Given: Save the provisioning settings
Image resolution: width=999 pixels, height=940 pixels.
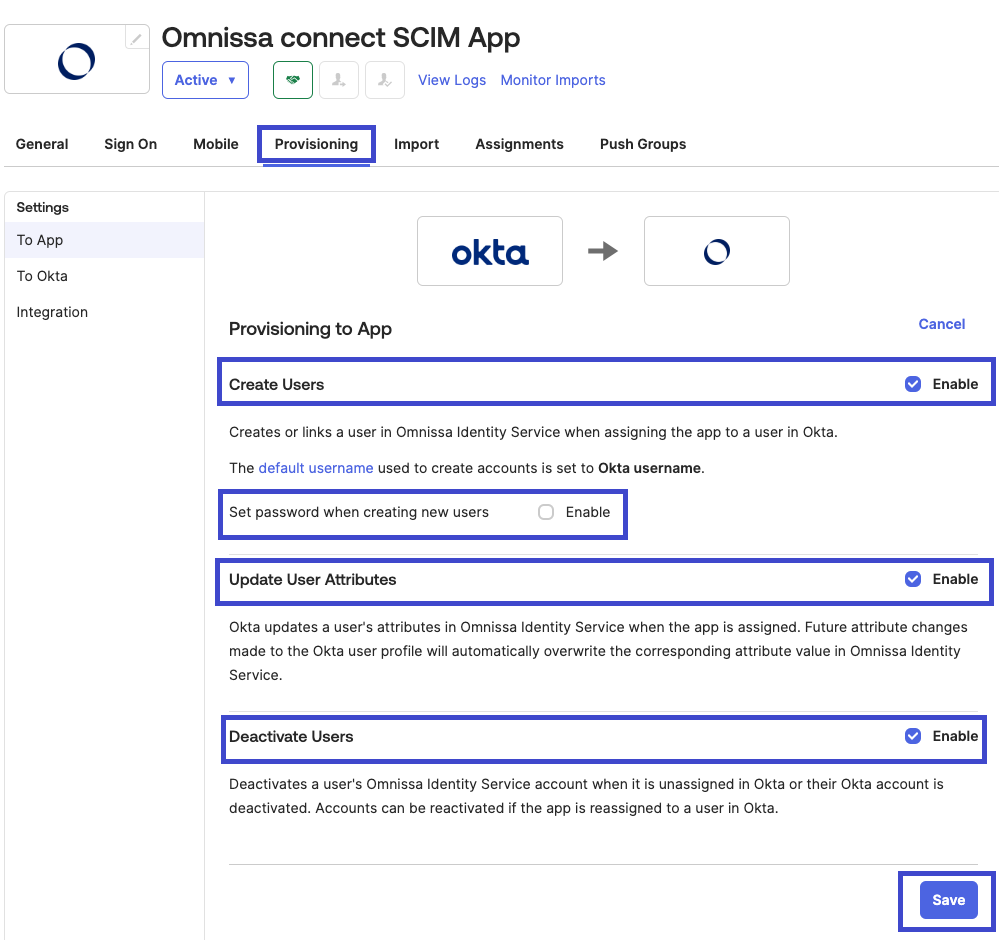Looking at the screenshot, I should pos(949,900).
